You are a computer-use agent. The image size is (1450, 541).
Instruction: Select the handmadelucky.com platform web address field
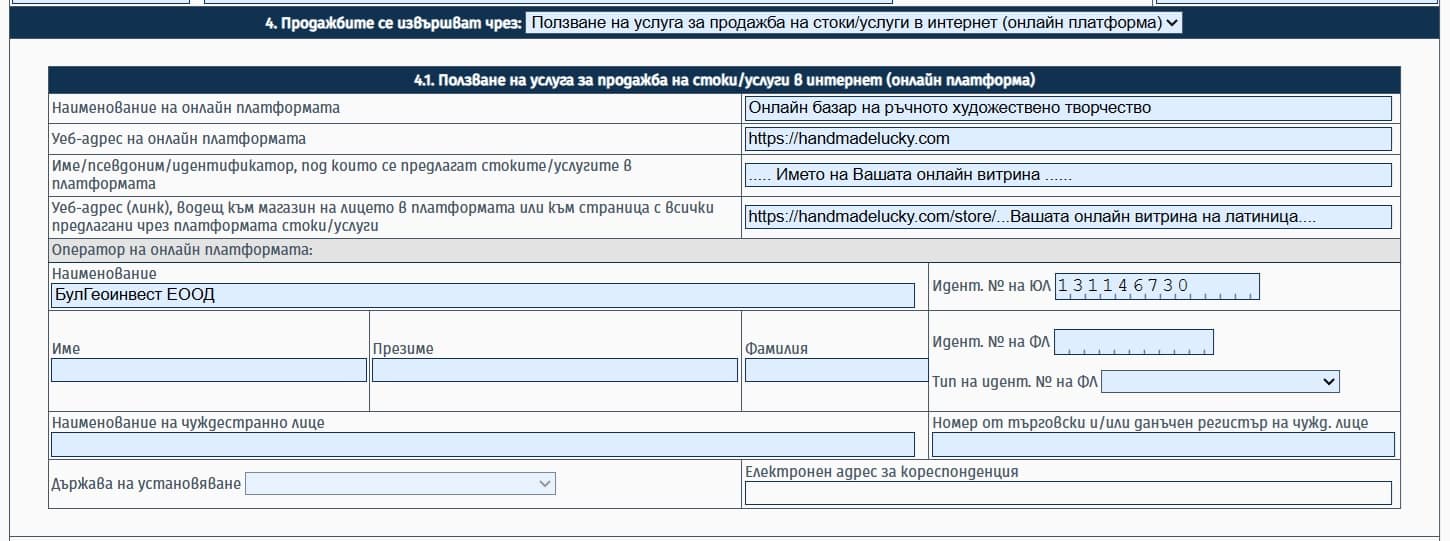1068,139
